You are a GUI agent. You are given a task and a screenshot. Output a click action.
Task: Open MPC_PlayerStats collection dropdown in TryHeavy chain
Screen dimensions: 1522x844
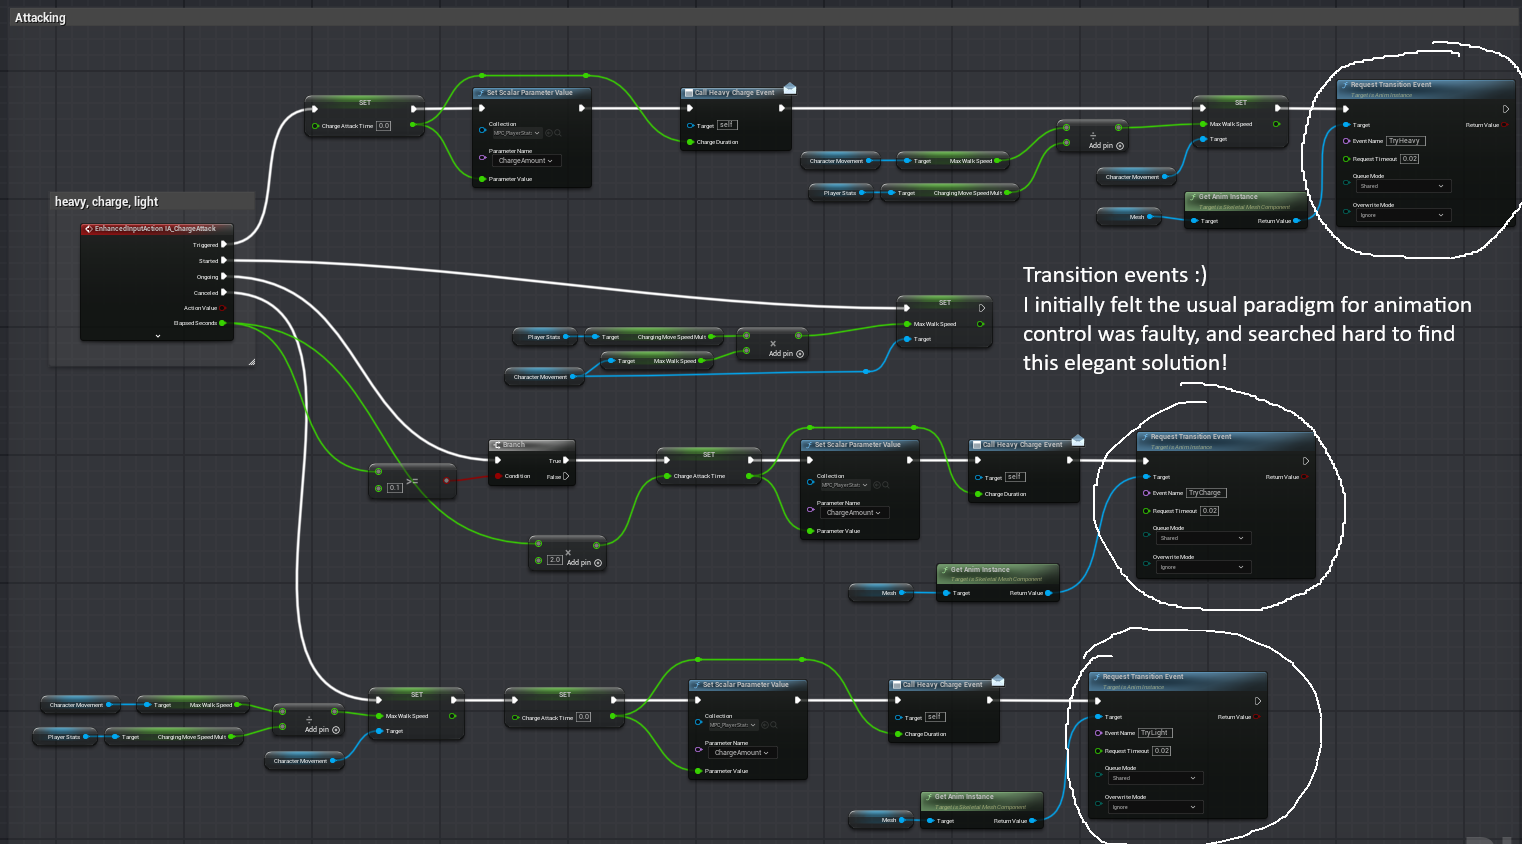pos(516,133)
